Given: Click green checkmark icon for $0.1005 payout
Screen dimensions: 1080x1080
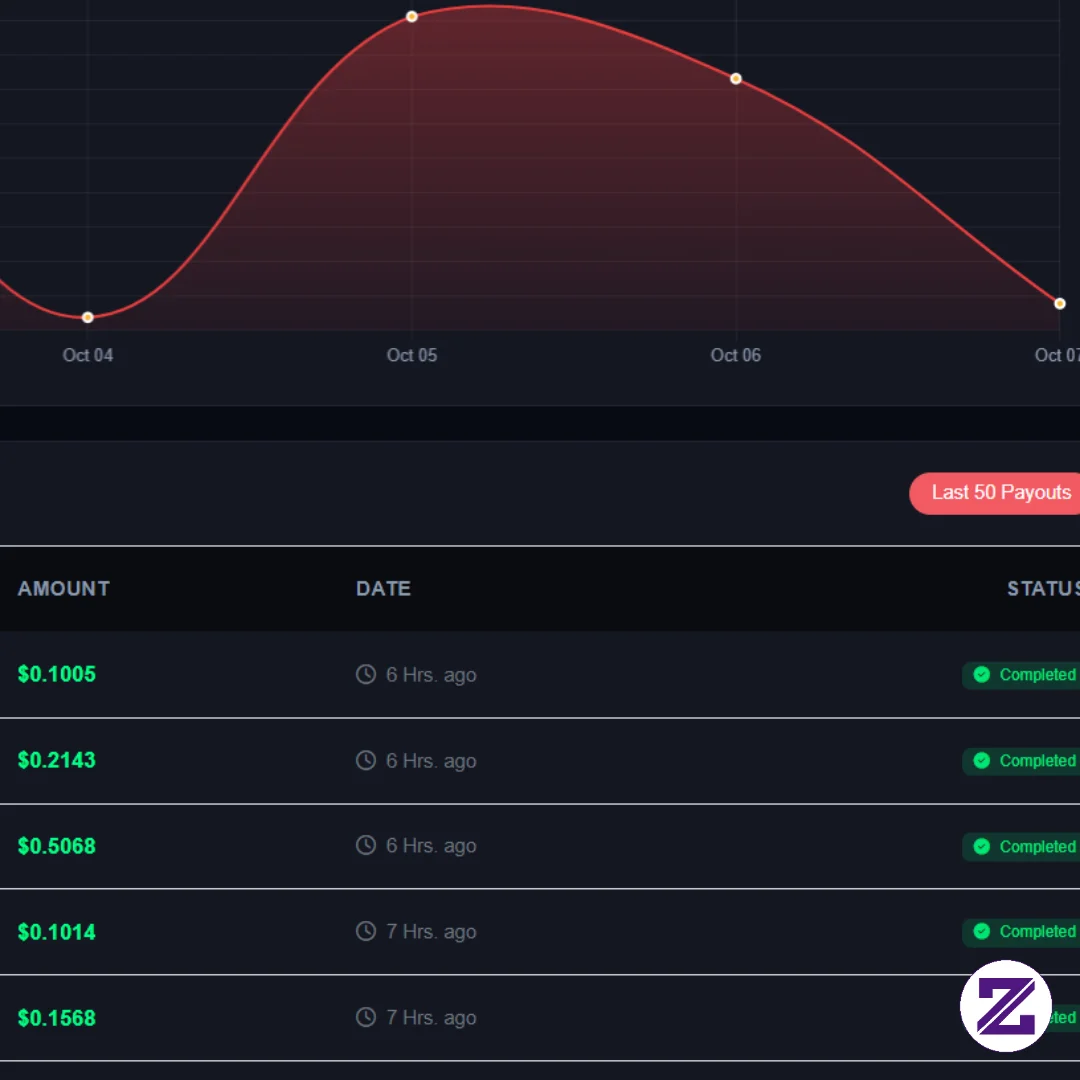Looking at the screenshot, I should coord(982,674).
